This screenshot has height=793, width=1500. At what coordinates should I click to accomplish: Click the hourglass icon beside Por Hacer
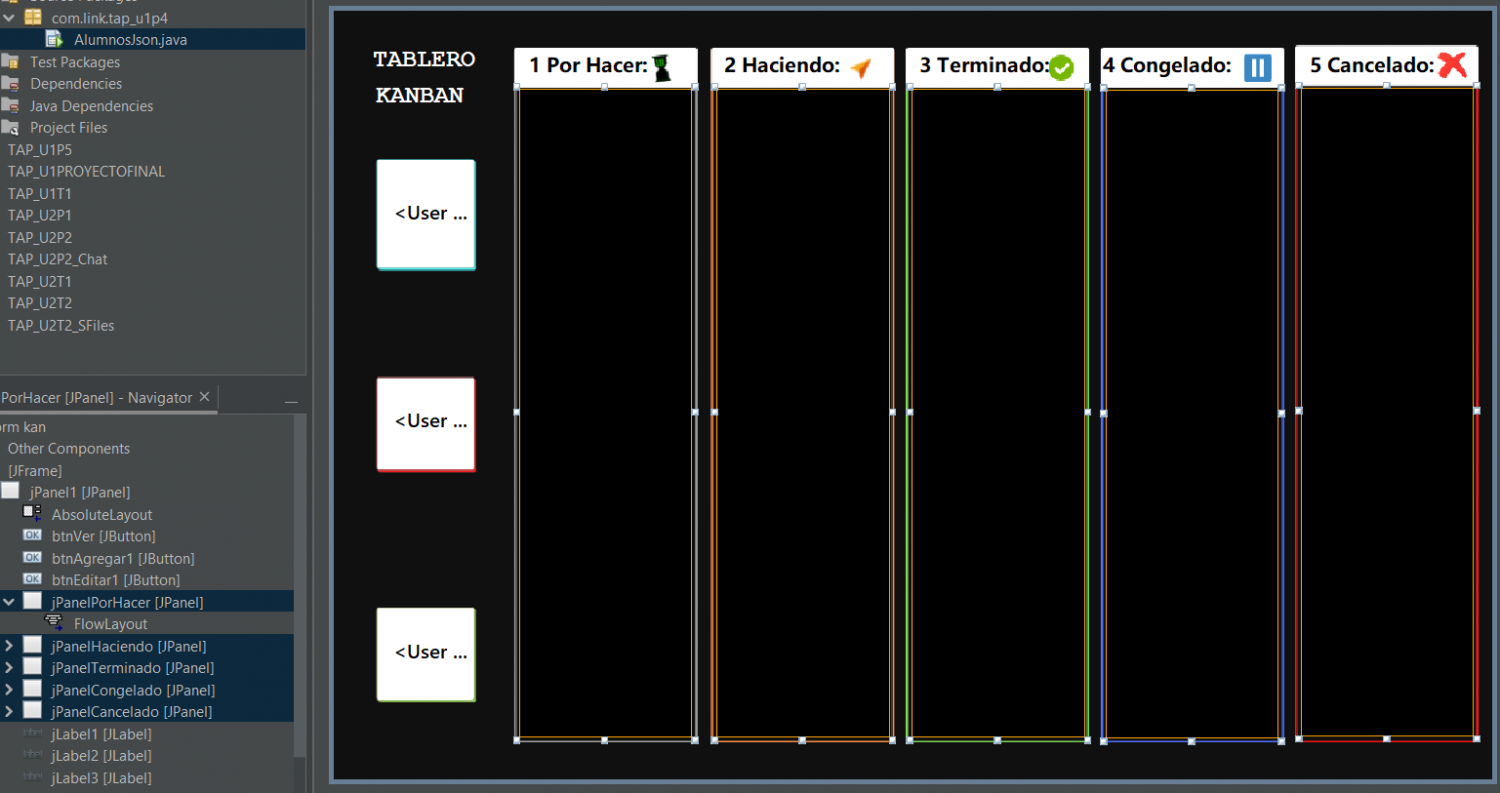[662, 67]
